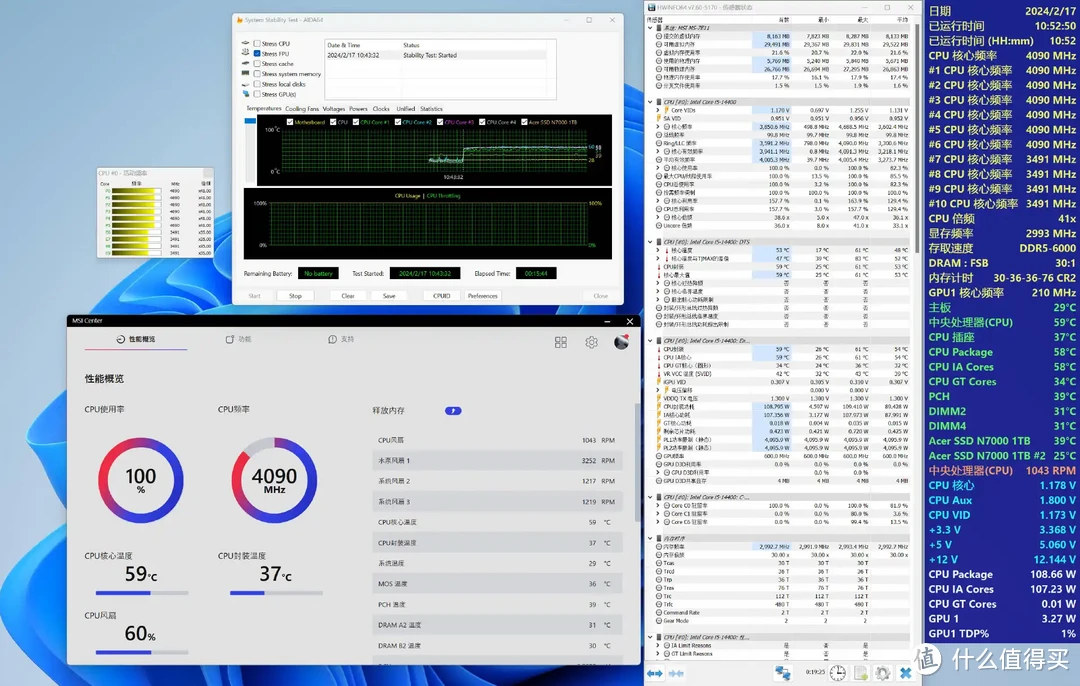Click HWiNFO expand-columns blue arrows icon
This screenshot has width=1080, height=686.
654,673
